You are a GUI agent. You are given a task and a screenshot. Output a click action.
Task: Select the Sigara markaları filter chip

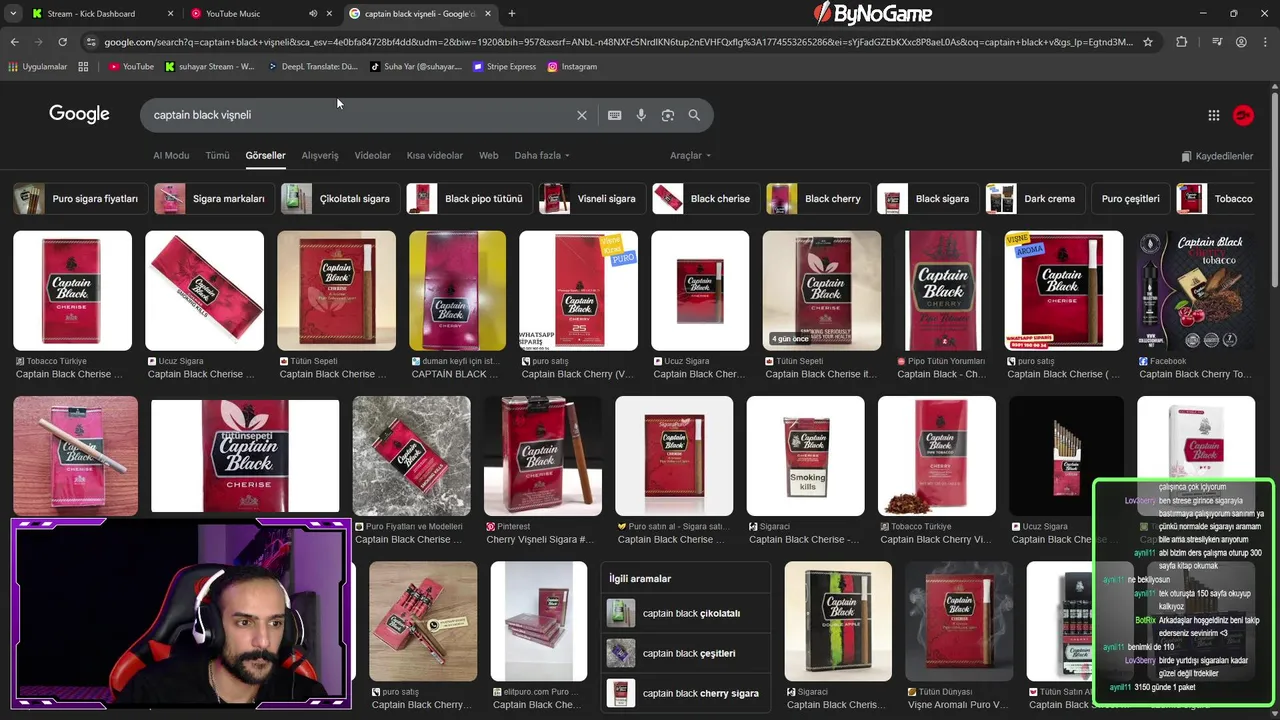(212, 199)
